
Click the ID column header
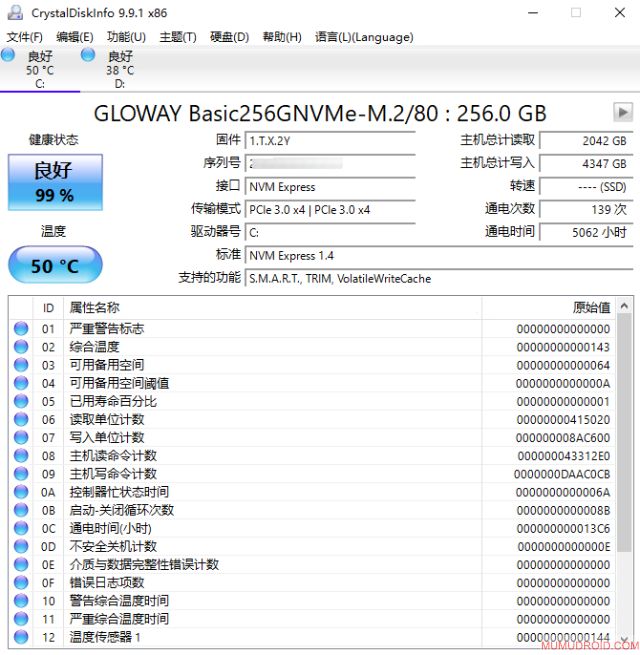(48, 308)
